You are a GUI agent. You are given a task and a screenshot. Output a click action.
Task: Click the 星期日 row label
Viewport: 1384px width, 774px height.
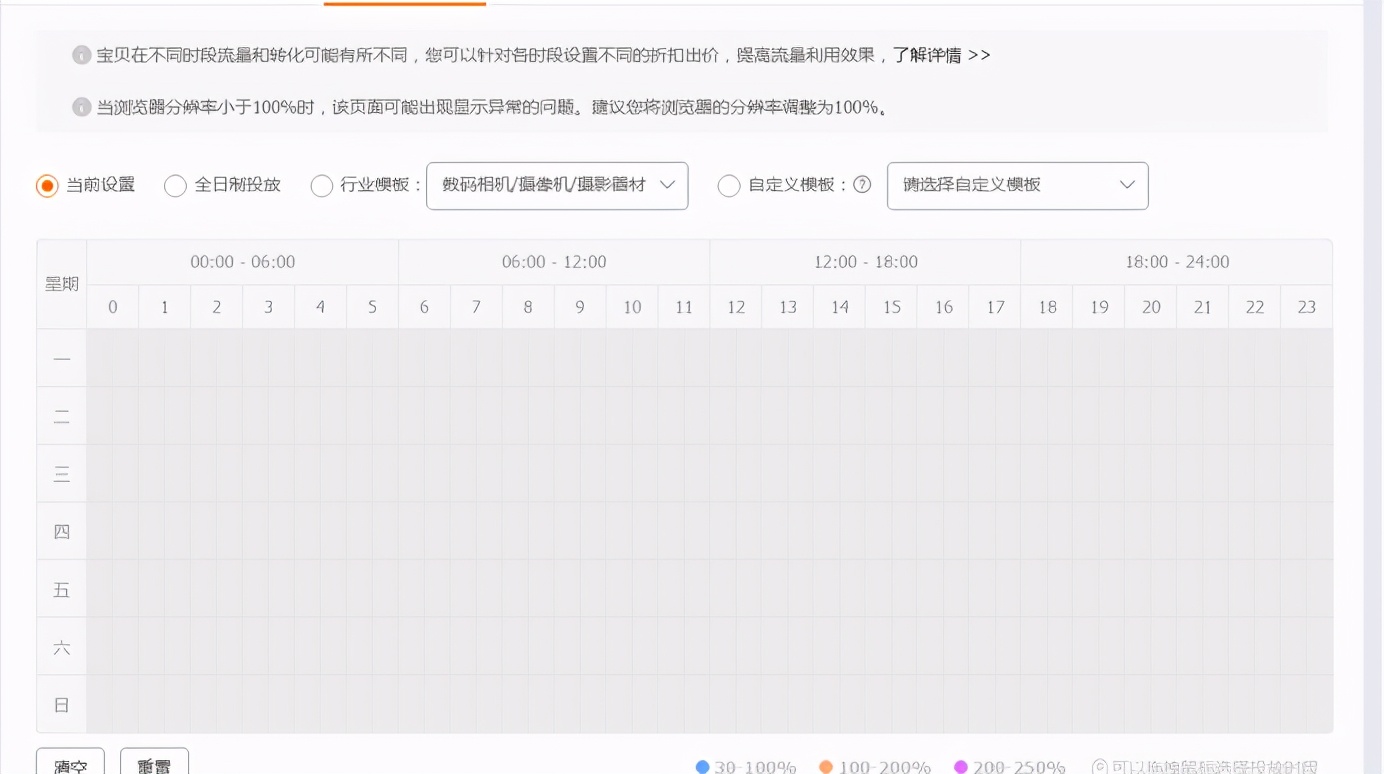(61, 704)
